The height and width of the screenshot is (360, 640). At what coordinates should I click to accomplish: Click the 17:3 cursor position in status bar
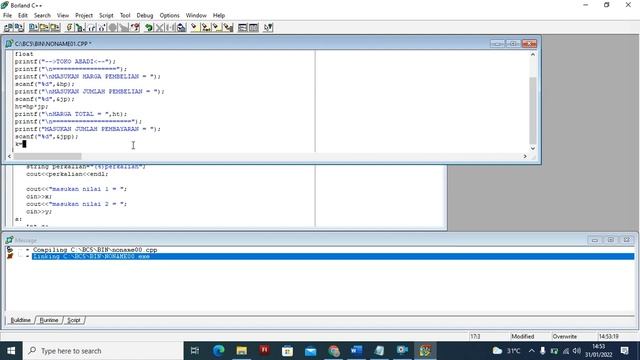(x=475, y=336)
